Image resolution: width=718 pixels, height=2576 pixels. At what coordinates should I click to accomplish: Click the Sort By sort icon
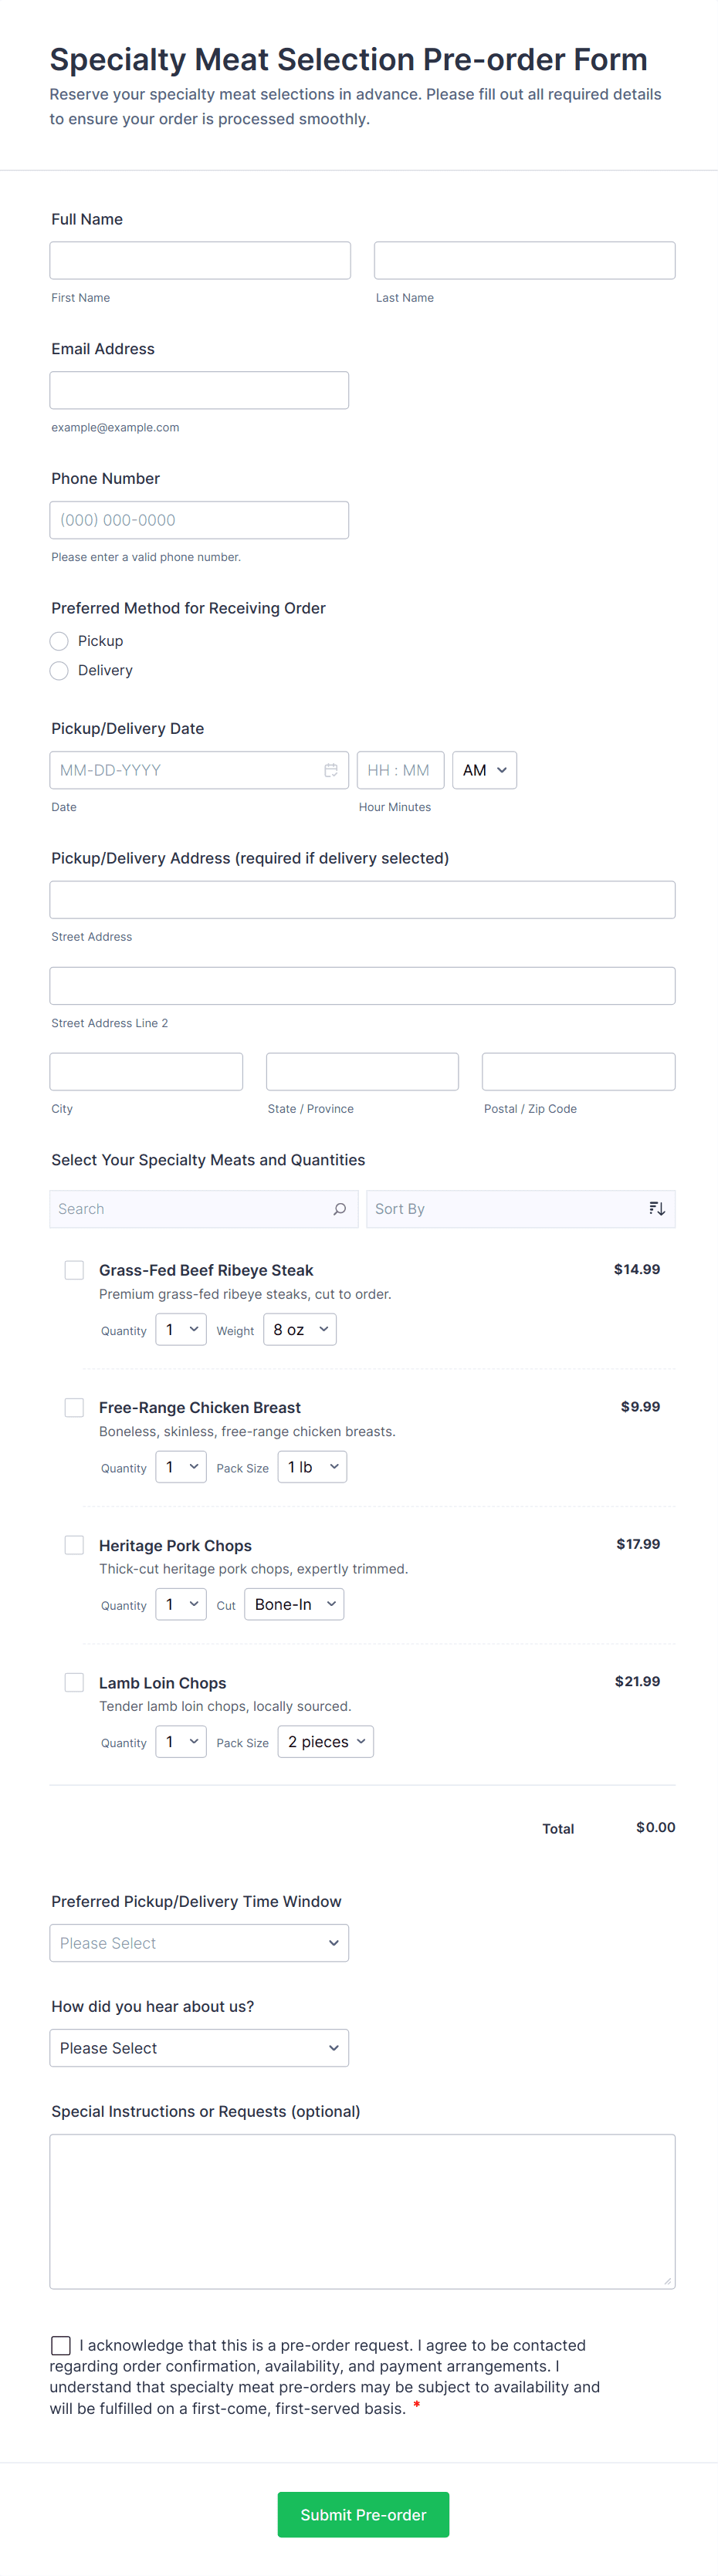click(x=656, y=1209)
